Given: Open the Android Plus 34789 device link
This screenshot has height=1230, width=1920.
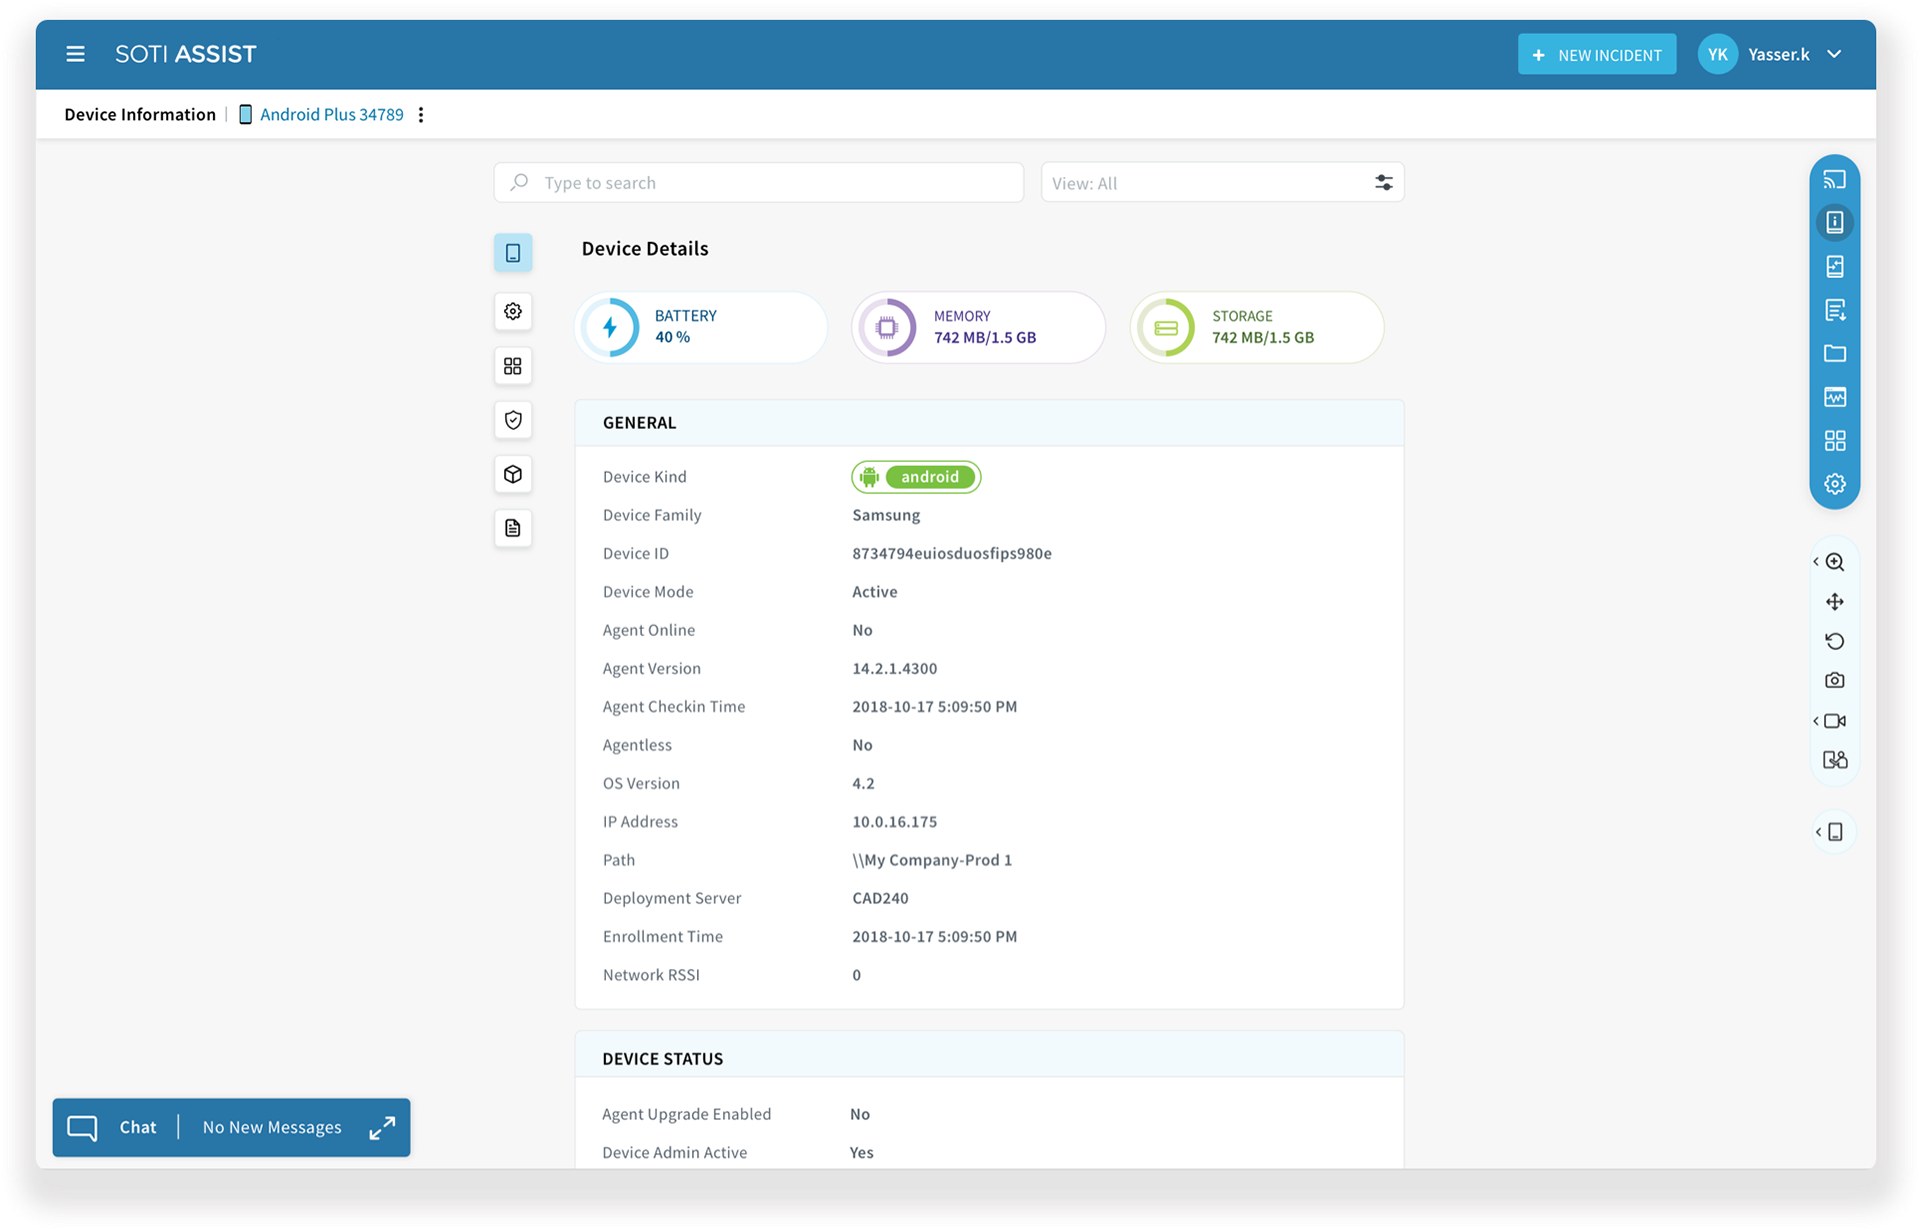Looking at the screenshot, I should click(331, 114).
